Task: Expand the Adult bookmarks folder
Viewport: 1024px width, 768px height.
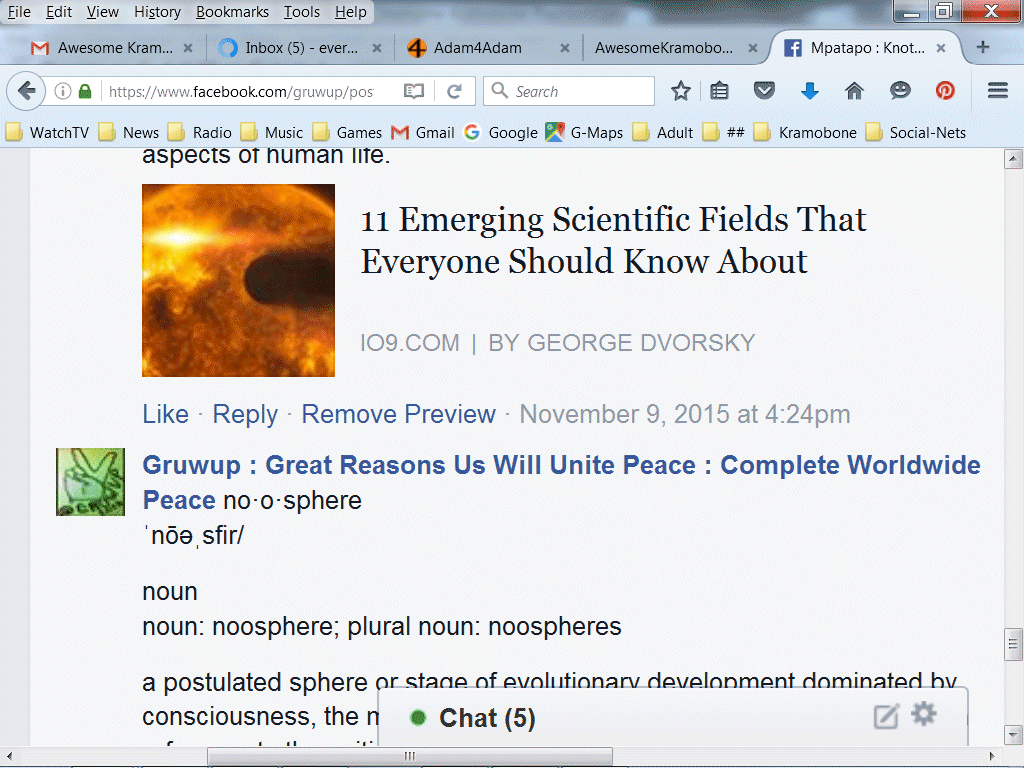Action: pyautogui.click(x=663, y=133)
